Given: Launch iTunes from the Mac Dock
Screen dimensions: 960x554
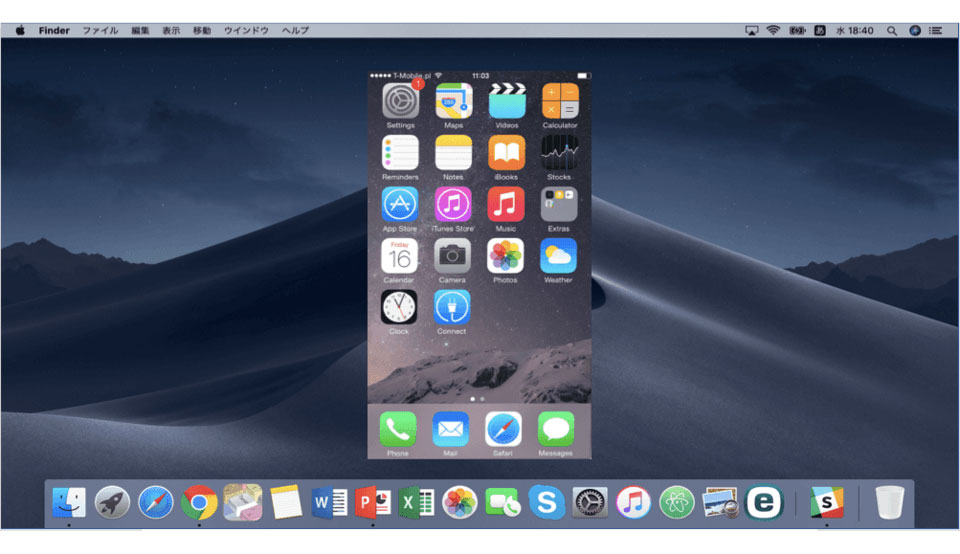Looking at the screenshot, I should coord(633,503).
